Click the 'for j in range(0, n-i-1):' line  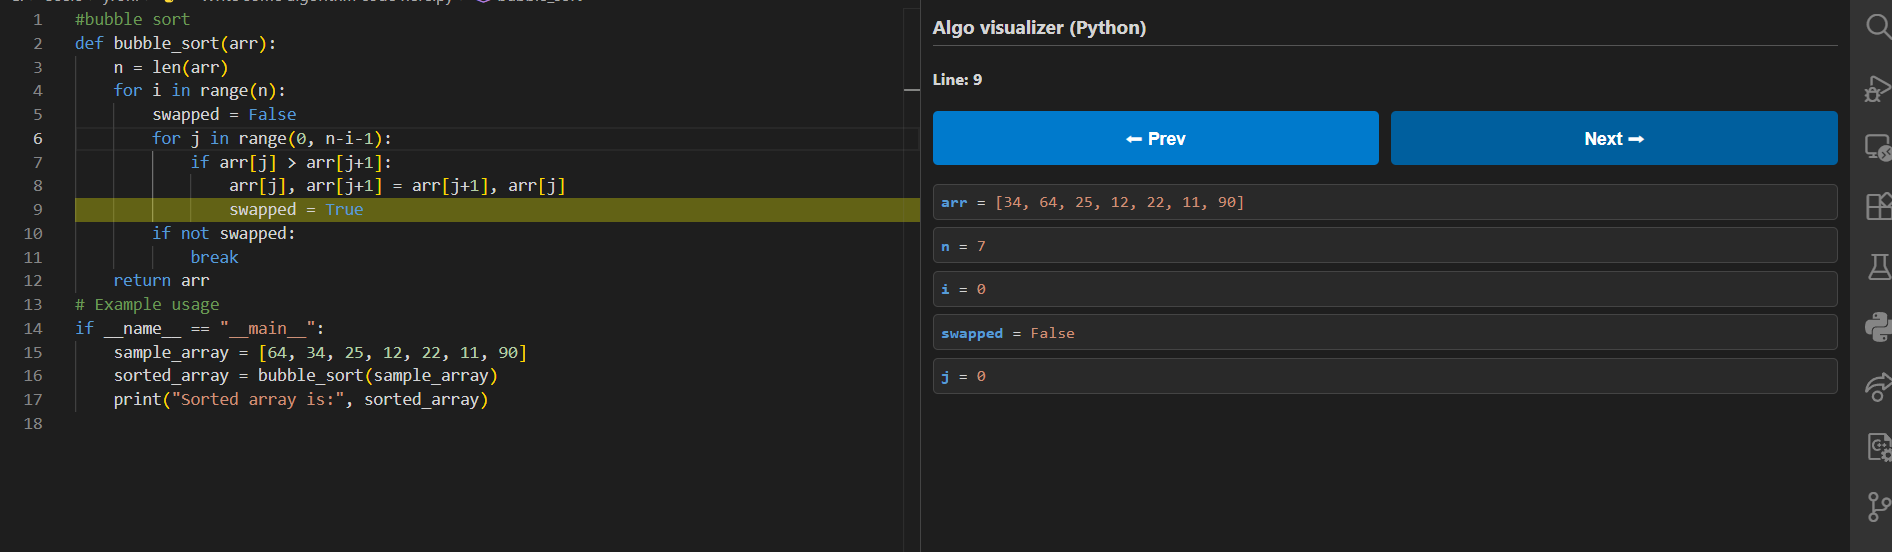click(x=272, y=138)
